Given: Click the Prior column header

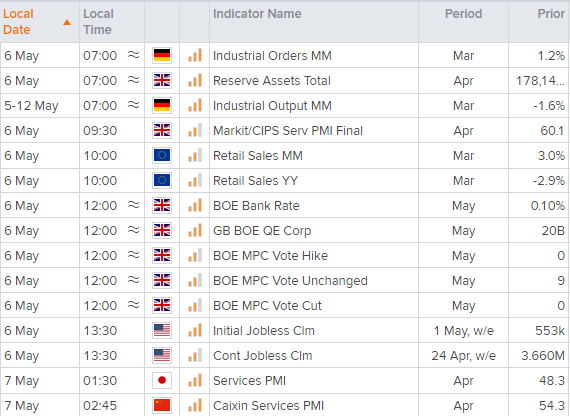Looking at the screenshot, I should 551,14.
